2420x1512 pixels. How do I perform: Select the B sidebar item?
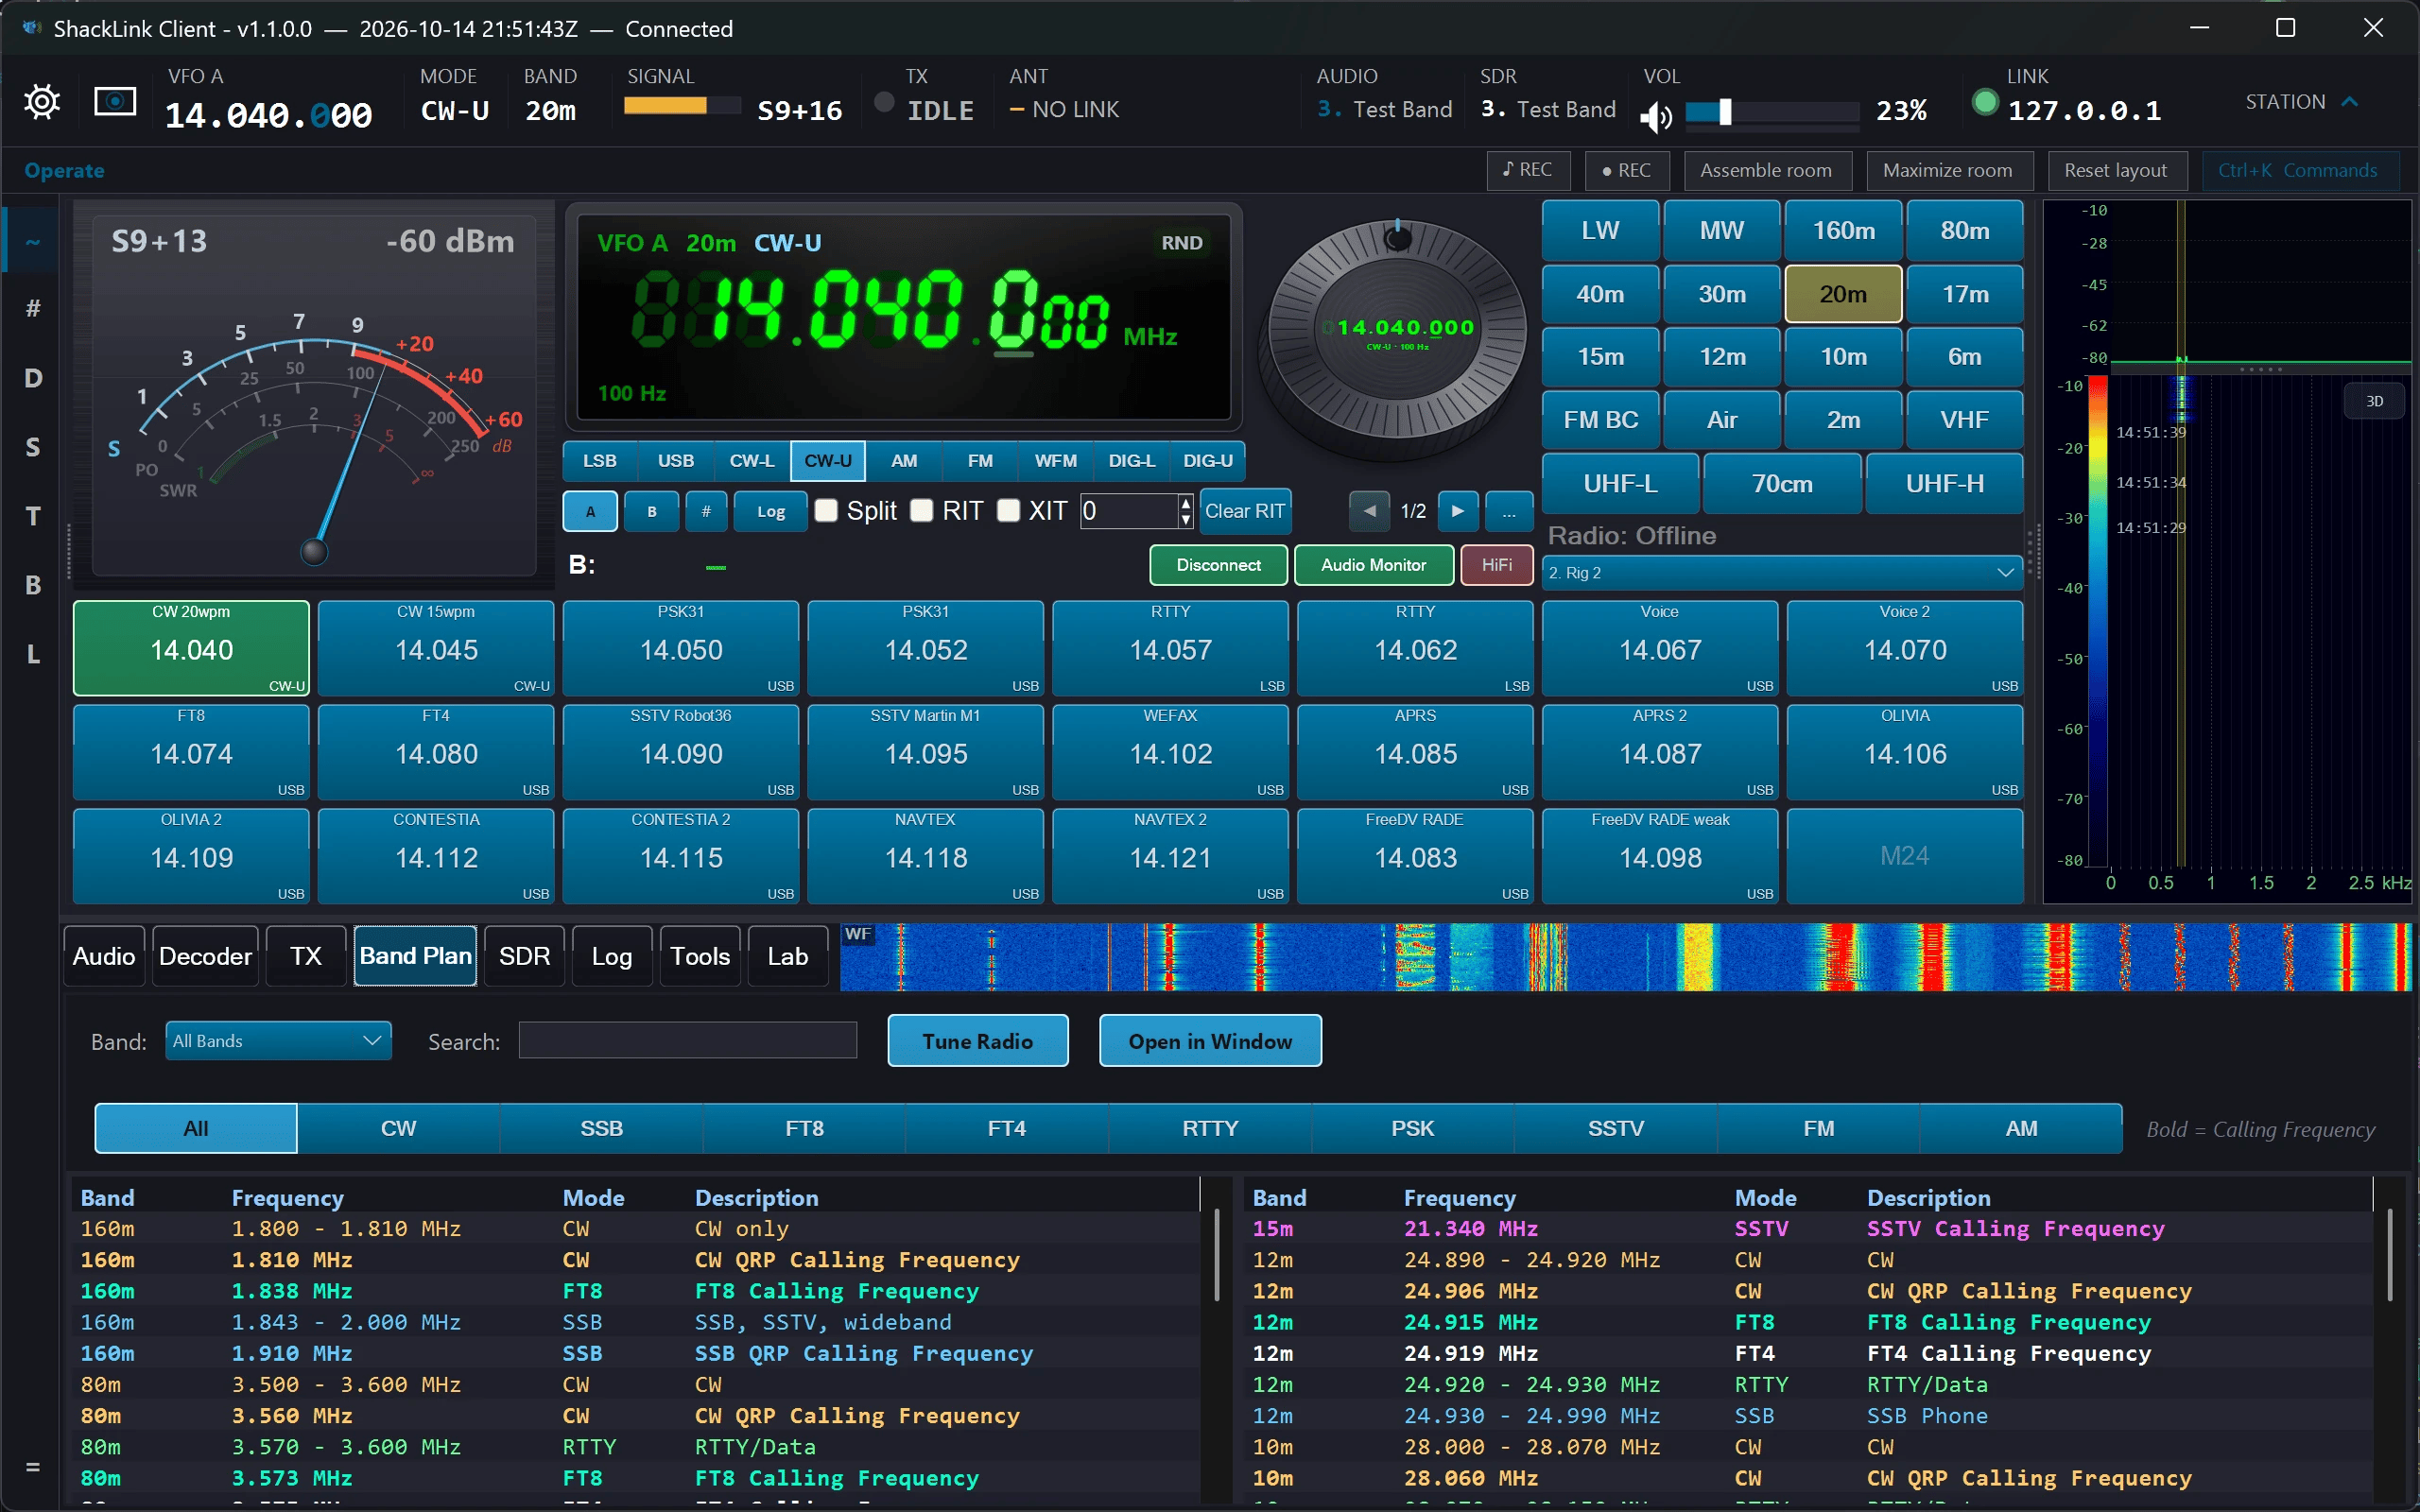coord(33,585)
